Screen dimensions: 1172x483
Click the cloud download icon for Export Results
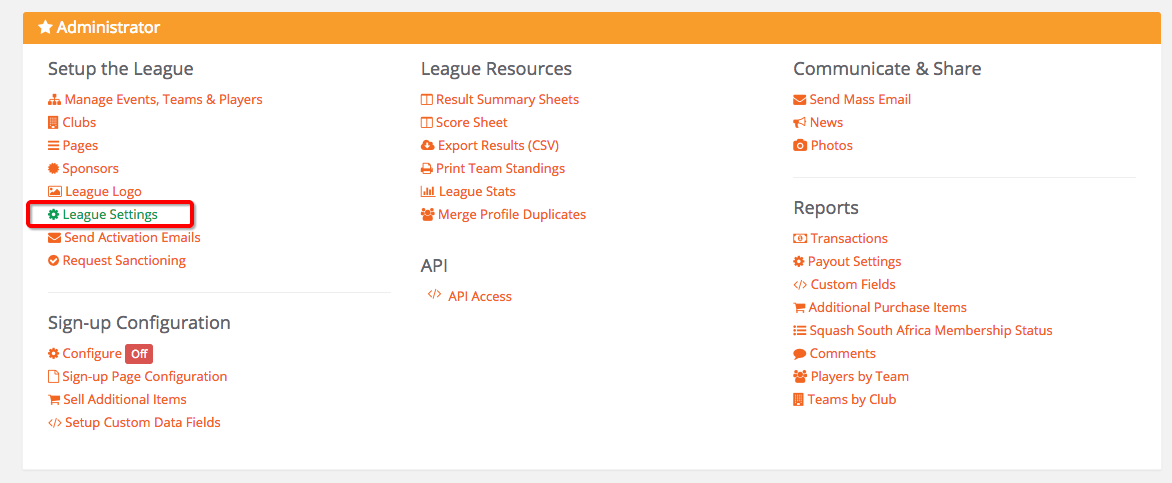click(x=428, y=146)
